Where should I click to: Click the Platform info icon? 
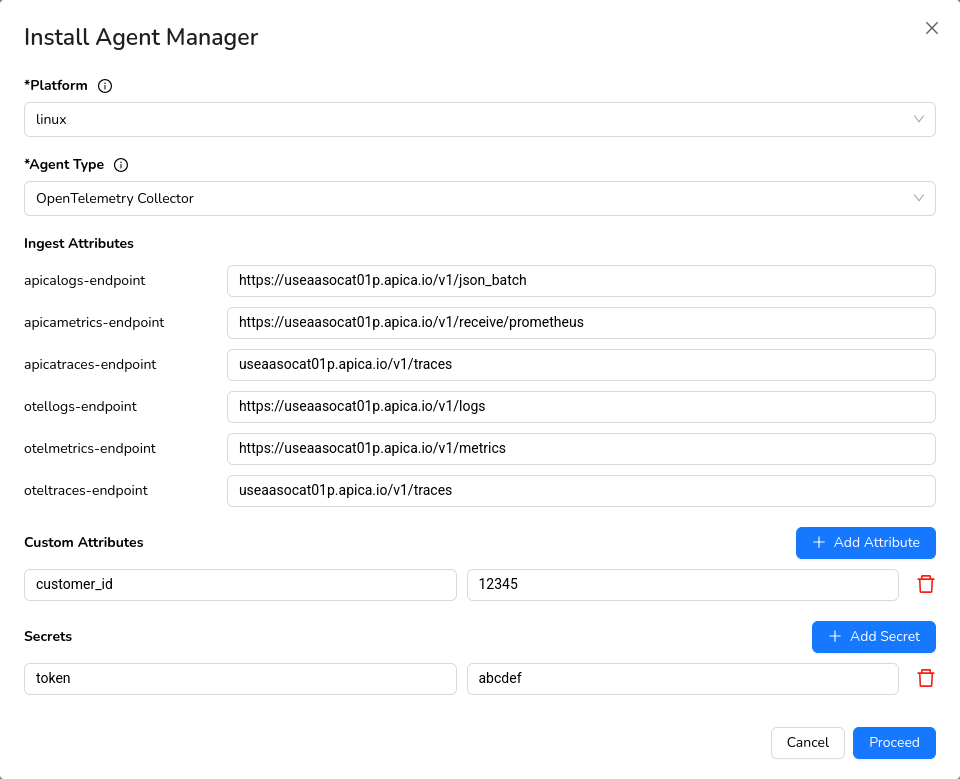(105, 86)
